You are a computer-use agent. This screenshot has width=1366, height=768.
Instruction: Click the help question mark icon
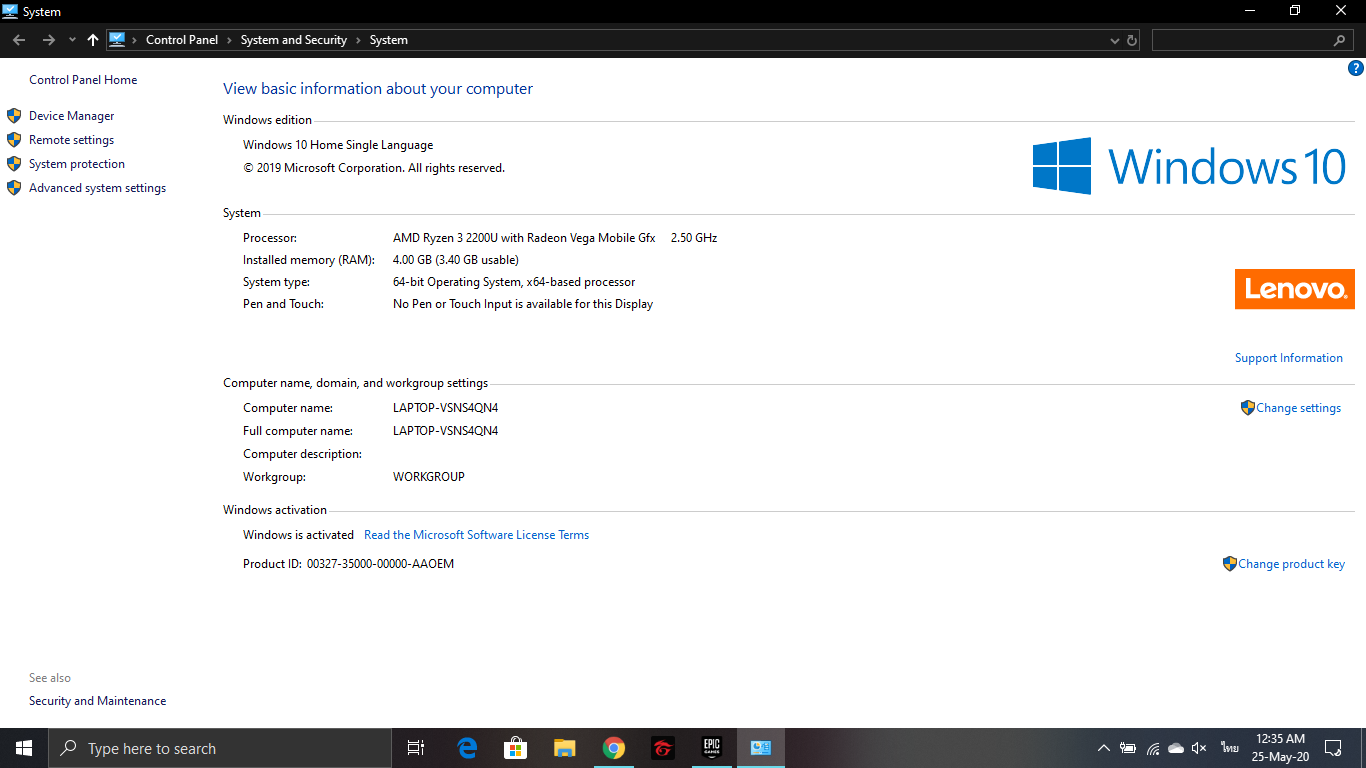coord(1356,69)
